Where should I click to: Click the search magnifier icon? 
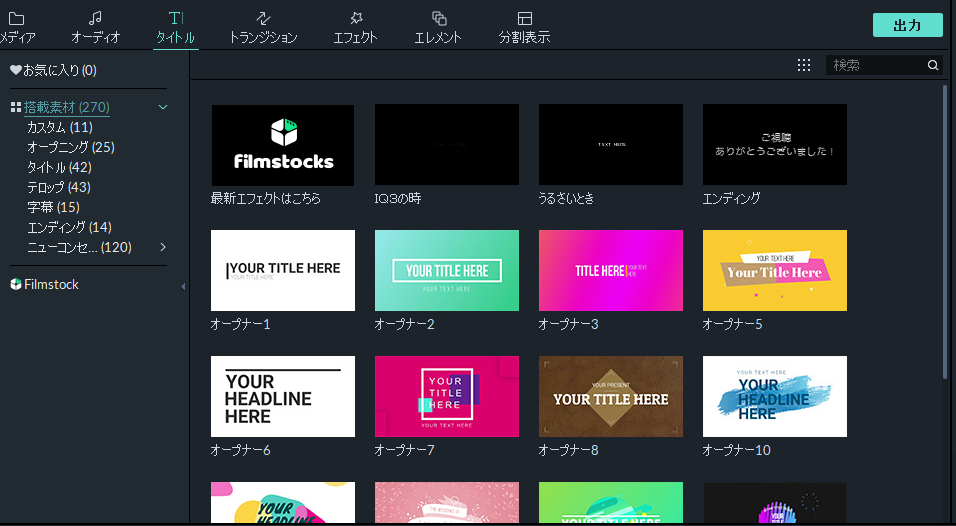point(933,65)
